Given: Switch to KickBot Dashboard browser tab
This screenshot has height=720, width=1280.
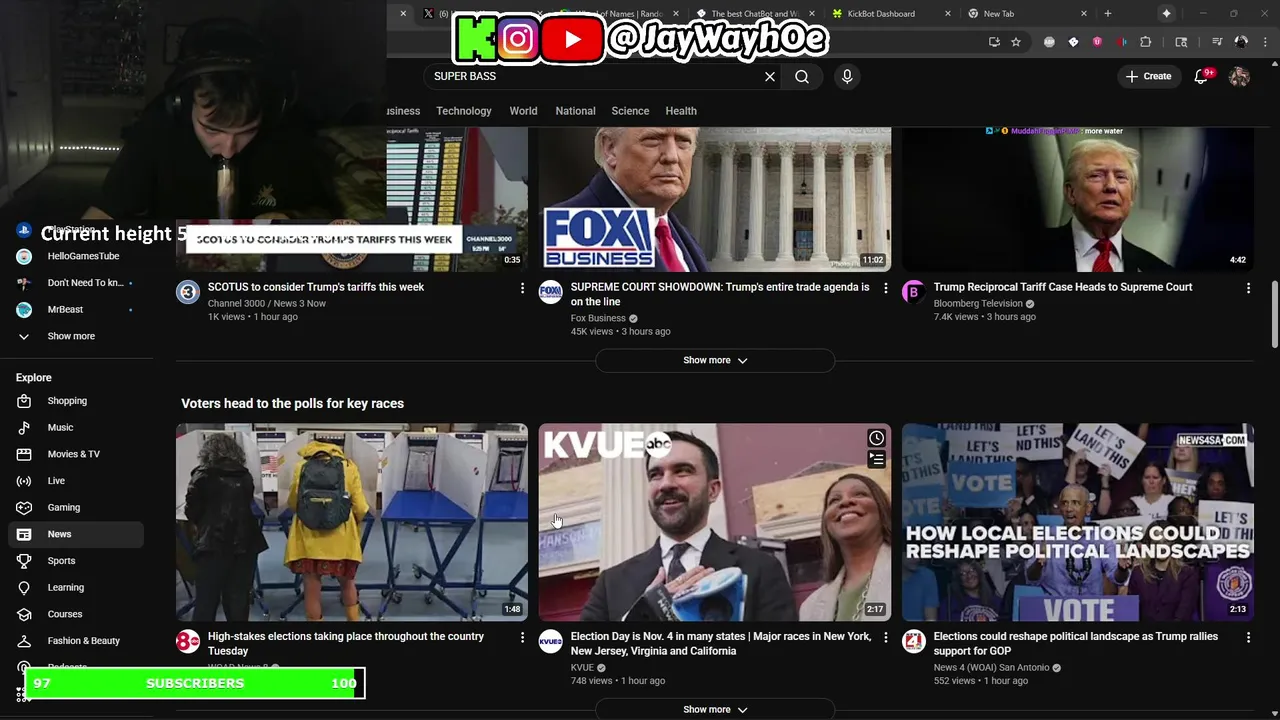Looking at the screenshot, I should 890,13.
